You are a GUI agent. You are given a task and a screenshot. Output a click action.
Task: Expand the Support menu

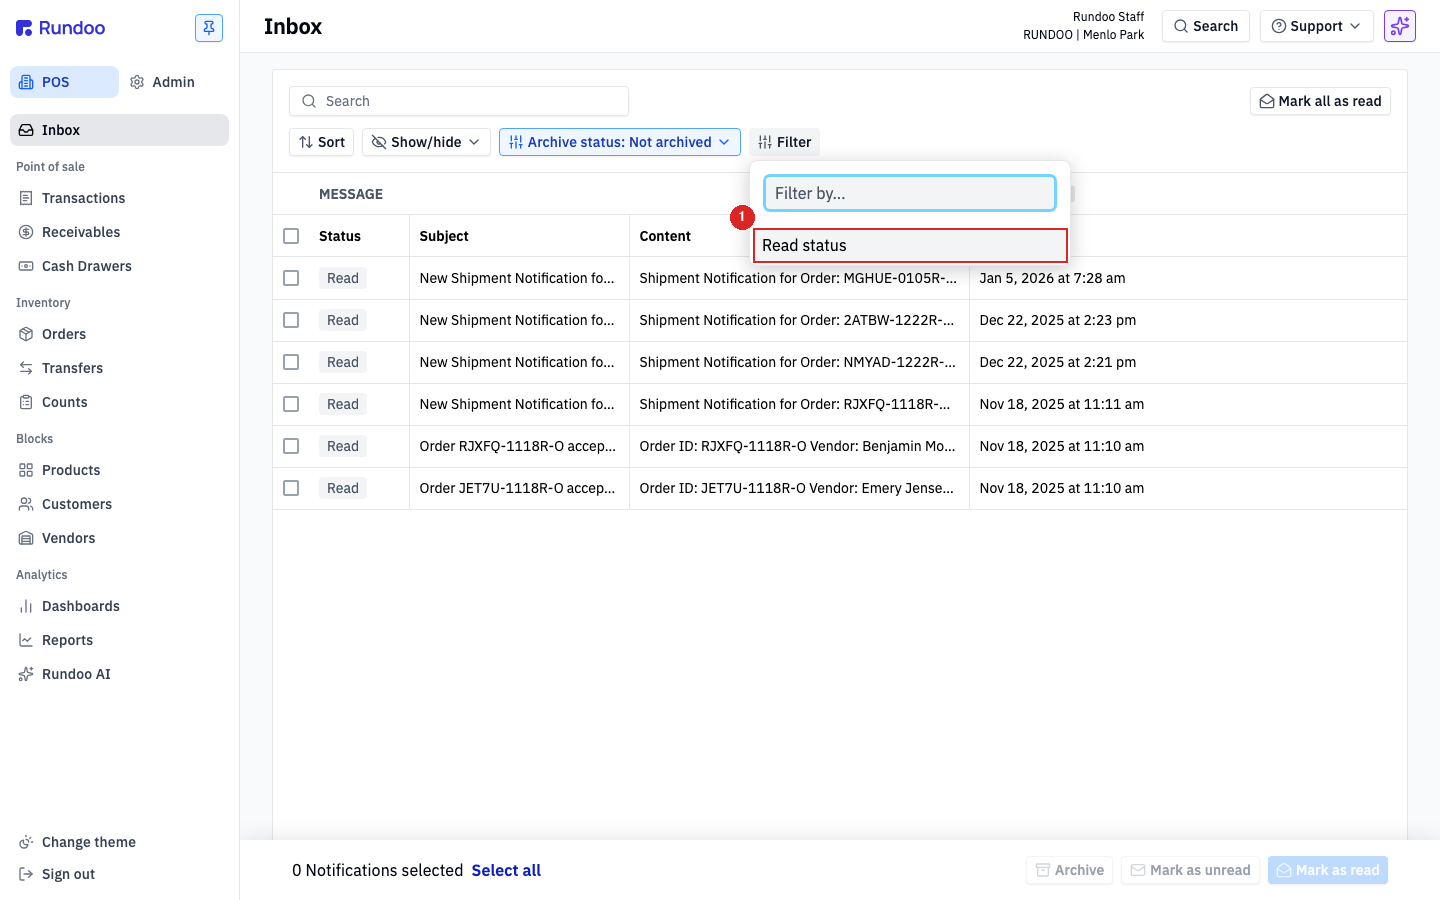(1317, 26)
